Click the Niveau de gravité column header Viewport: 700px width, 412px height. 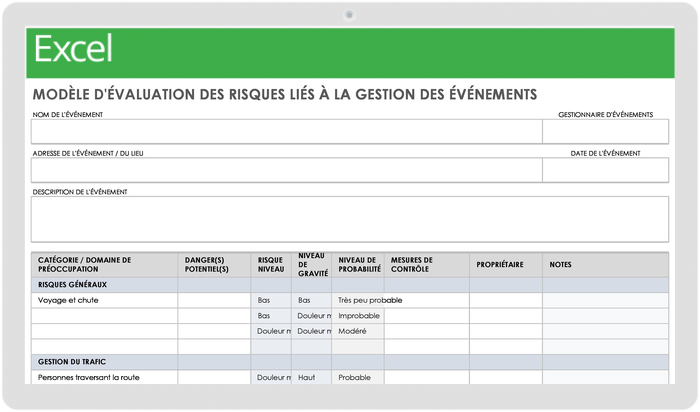tap(312, 265)
